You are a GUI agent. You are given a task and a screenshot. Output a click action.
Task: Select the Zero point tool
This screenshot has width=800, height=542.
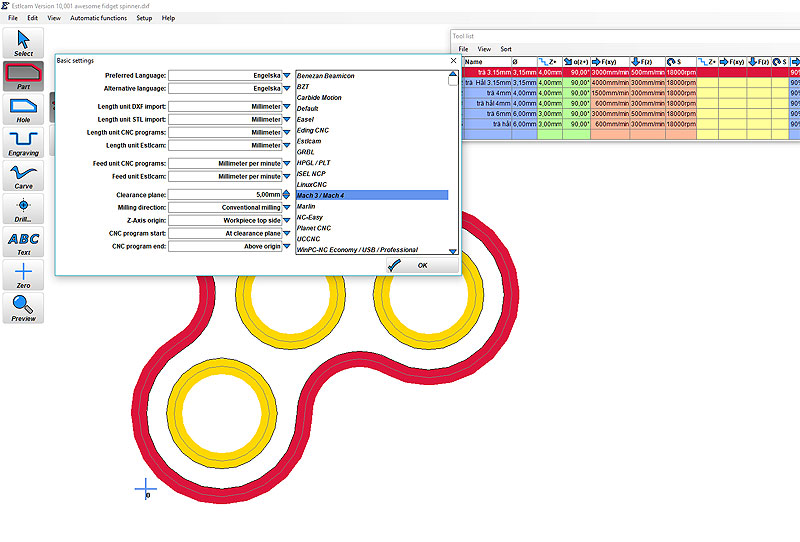click(24, 275)
